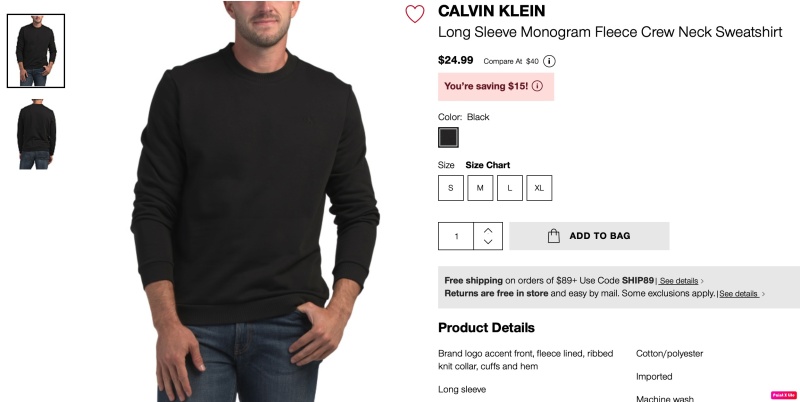Click shopping bag icon in Add to Bag

[x=554, y=236]
